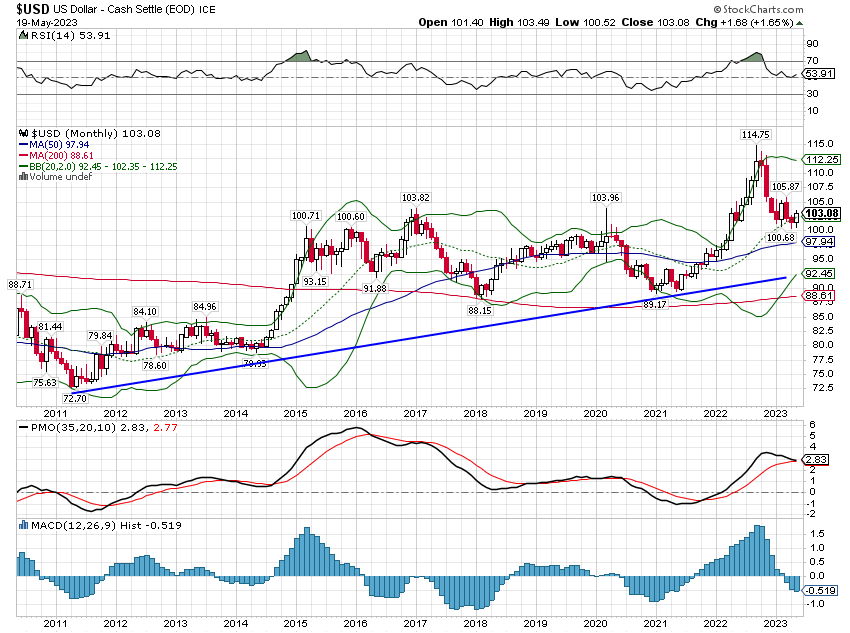Click the boxed 53.91 RSI axis label
This screenshot has width=850, height=633.
coord(819,73)
